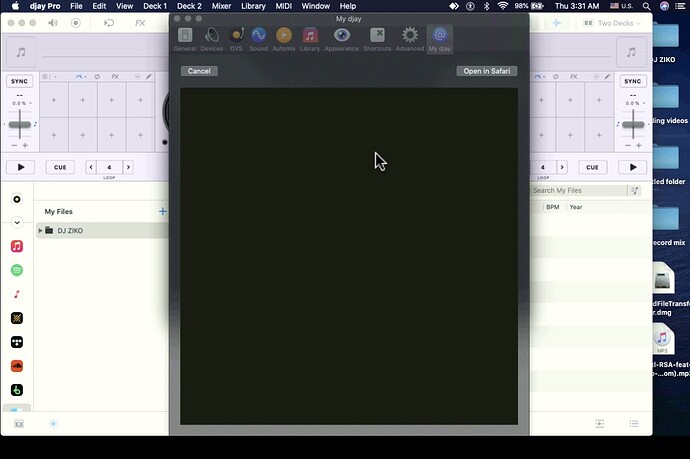690x459 pixels.
Task: Select the My djay preferences tab
Action: [440, 40]
